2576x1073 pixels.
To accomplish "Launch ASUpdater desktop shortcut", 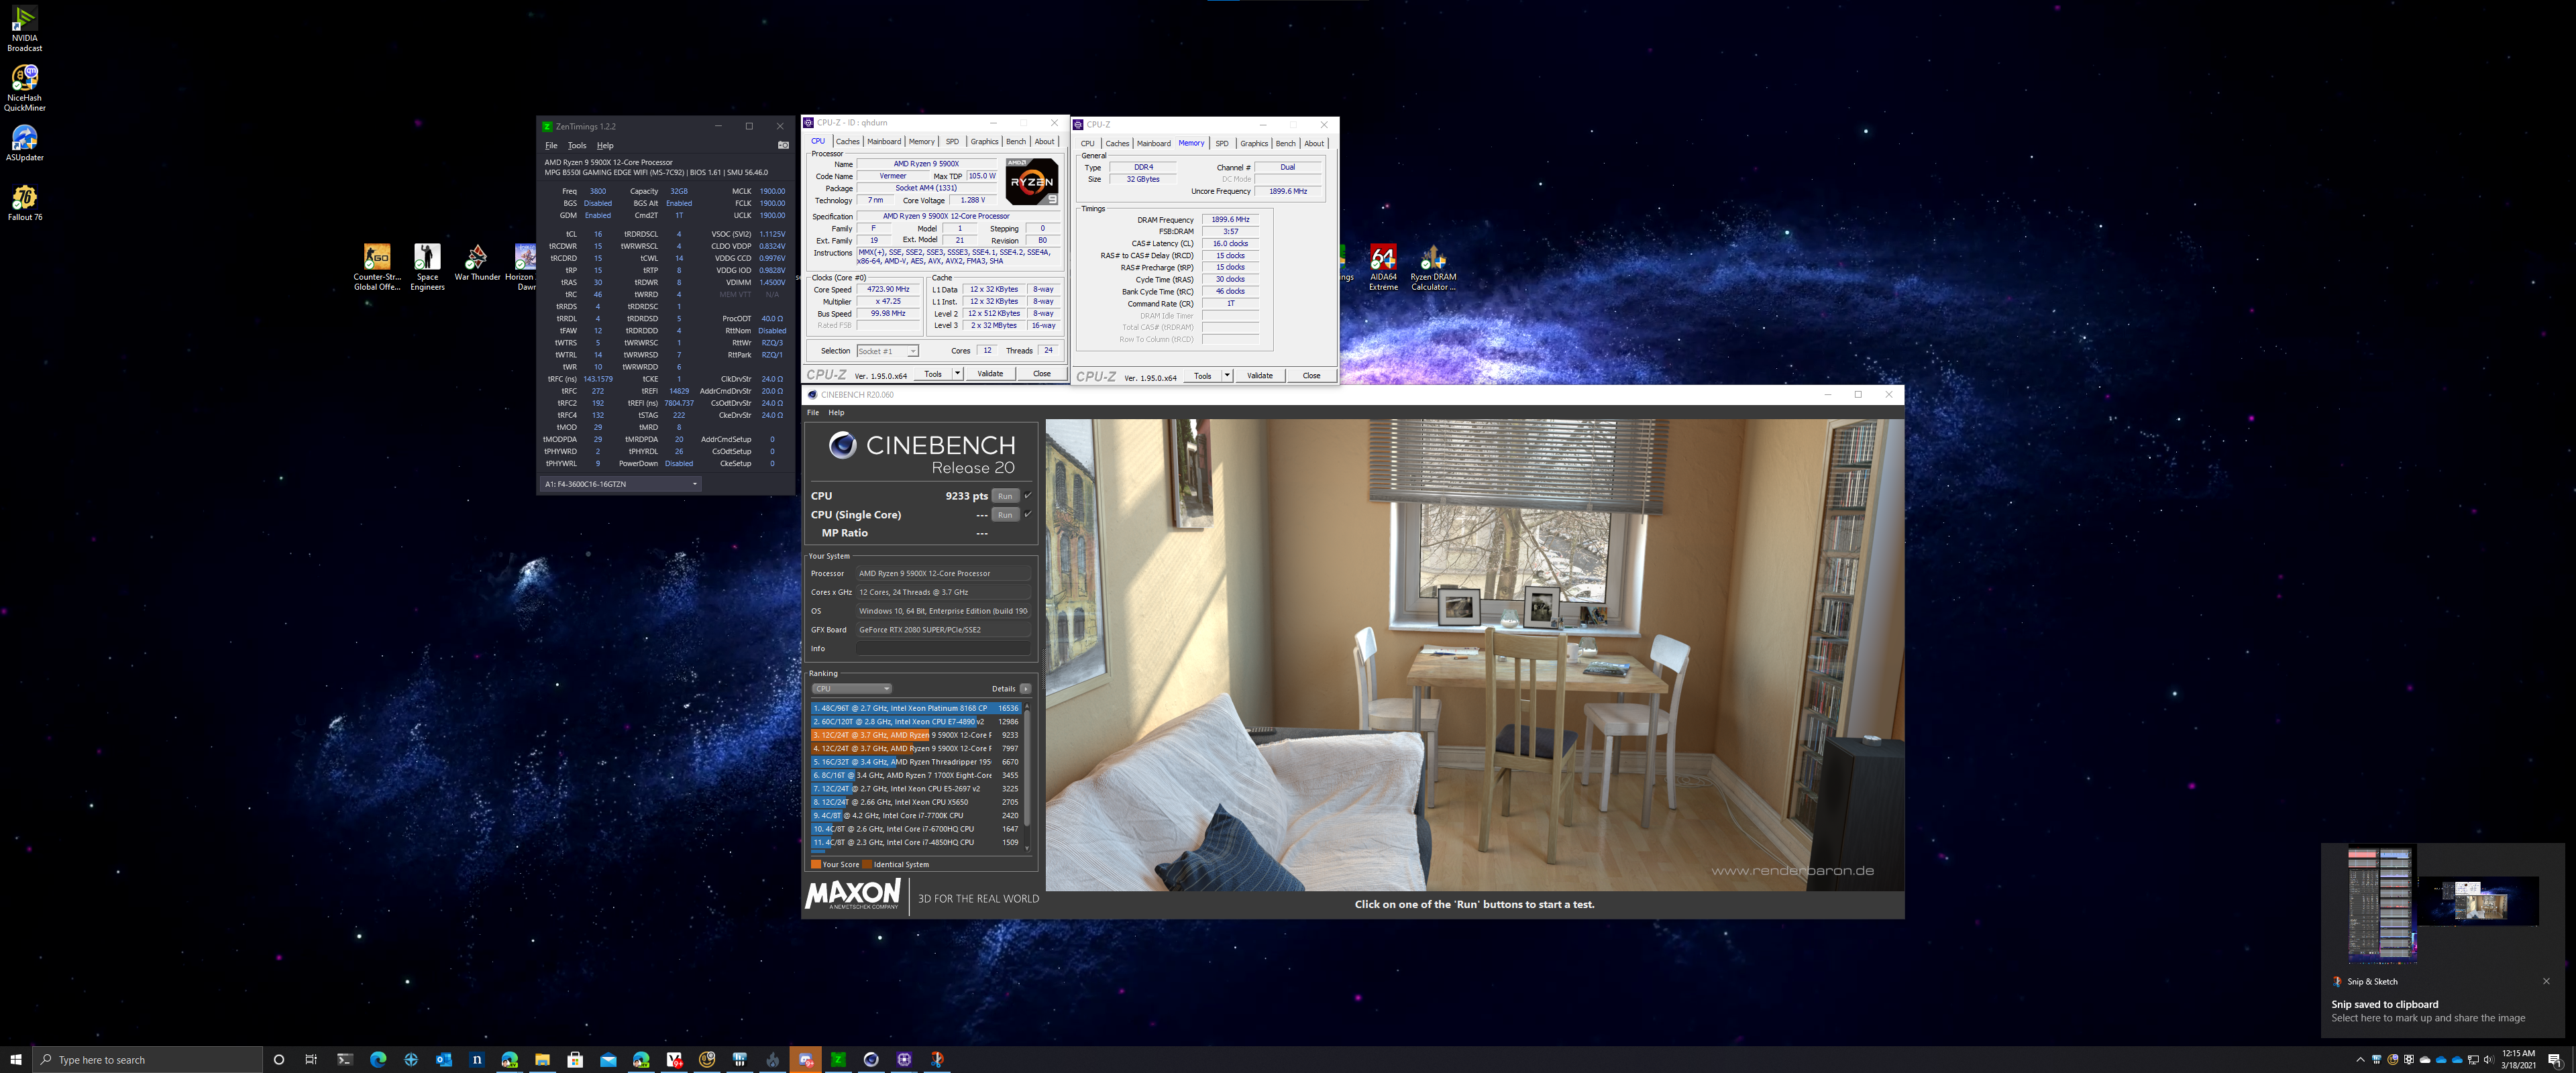I will pos(24,143).
